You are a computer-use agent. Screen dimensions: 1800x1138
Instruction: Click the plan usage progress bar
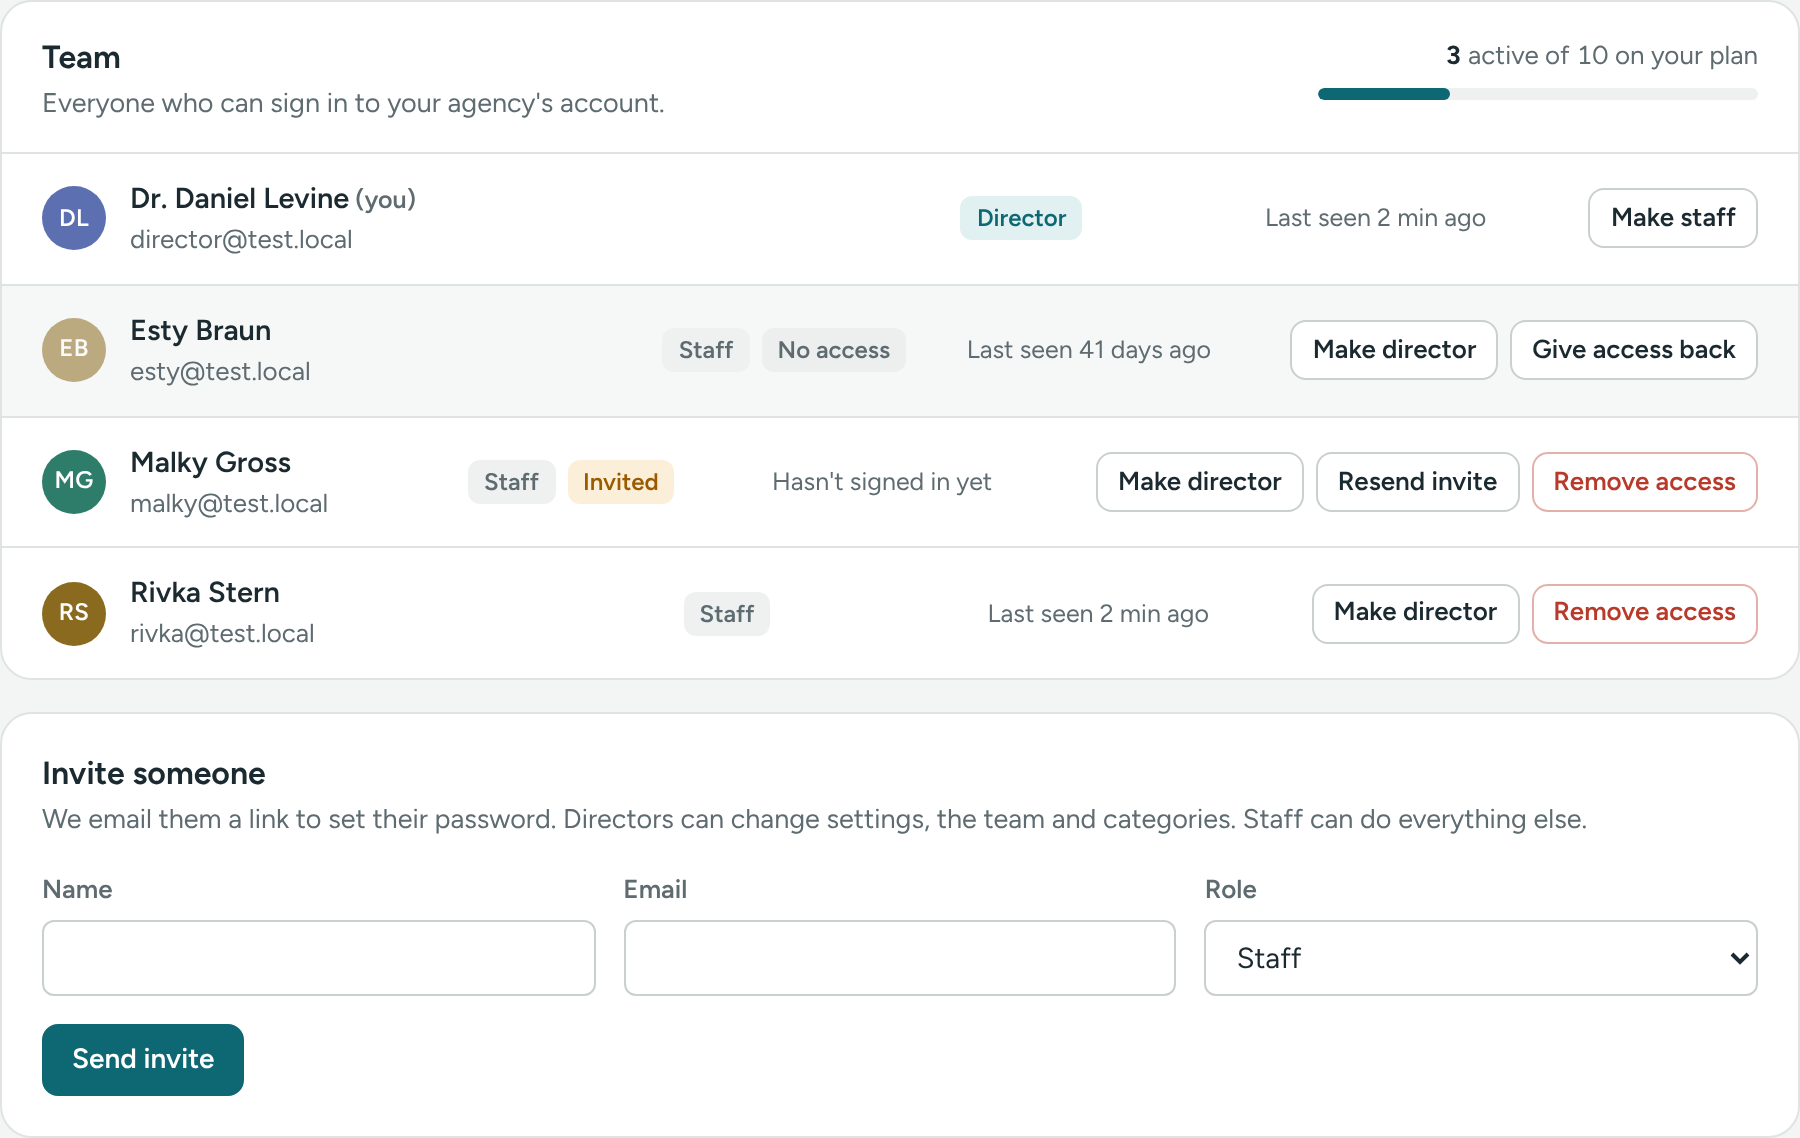tap(1537, 94)
